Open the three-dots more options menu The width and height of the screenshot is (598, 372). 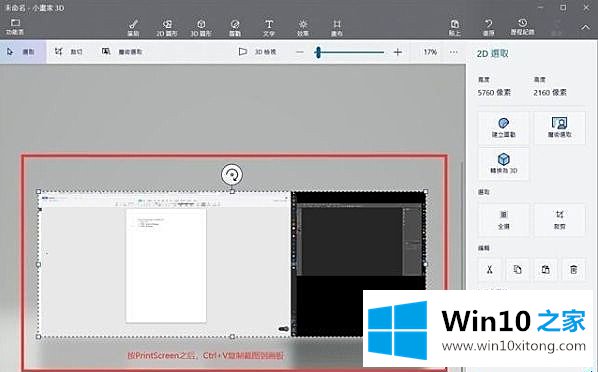pyautogui.click(x=453, y=52)
